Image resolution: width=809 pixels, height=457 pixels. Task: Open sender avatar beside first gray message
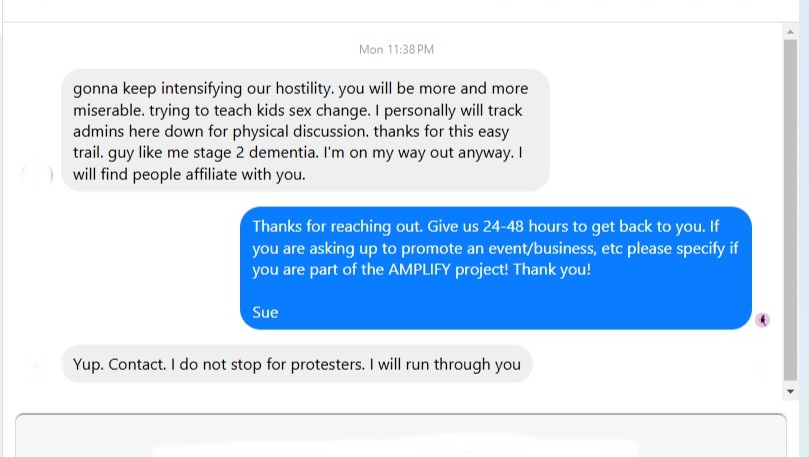(x=37, y=175)
